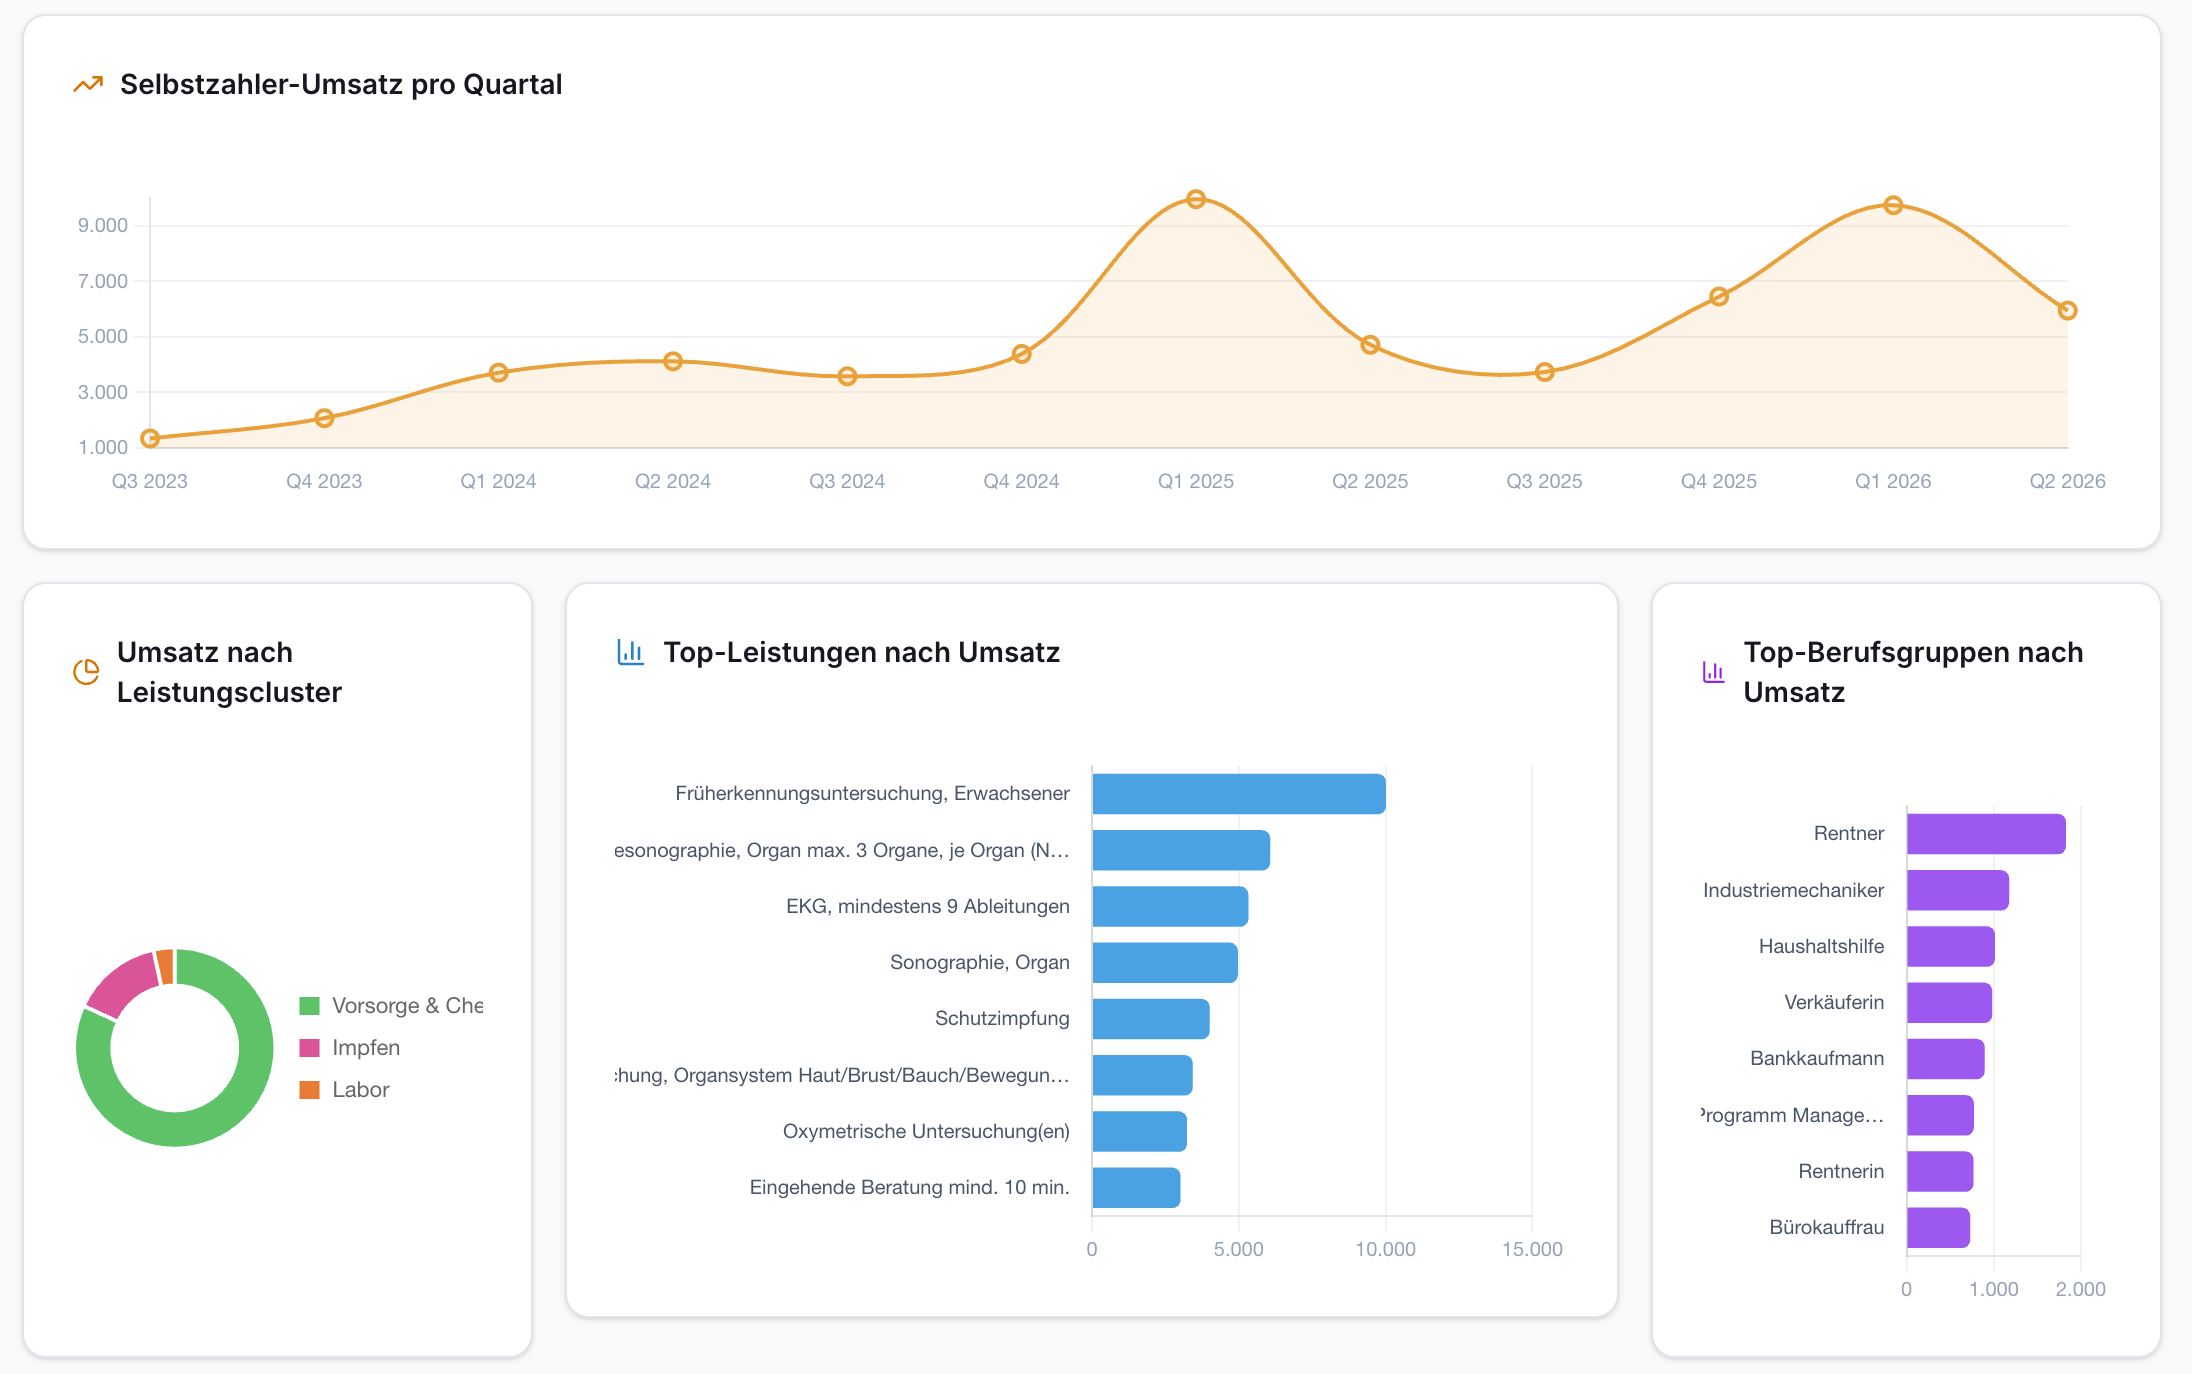Viewport: 2192px width, 1374px height.
Task: Click the purple bar for Haushaltshilfe
Action: pyautogui.click(x=1951, y=946)
